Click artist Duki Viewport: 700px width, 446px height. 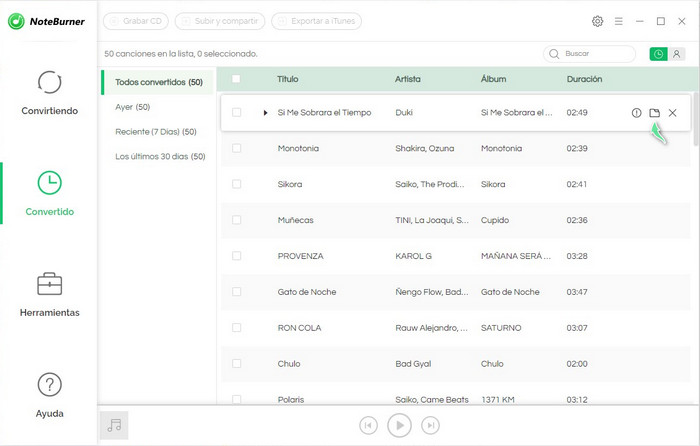(404, 113)
